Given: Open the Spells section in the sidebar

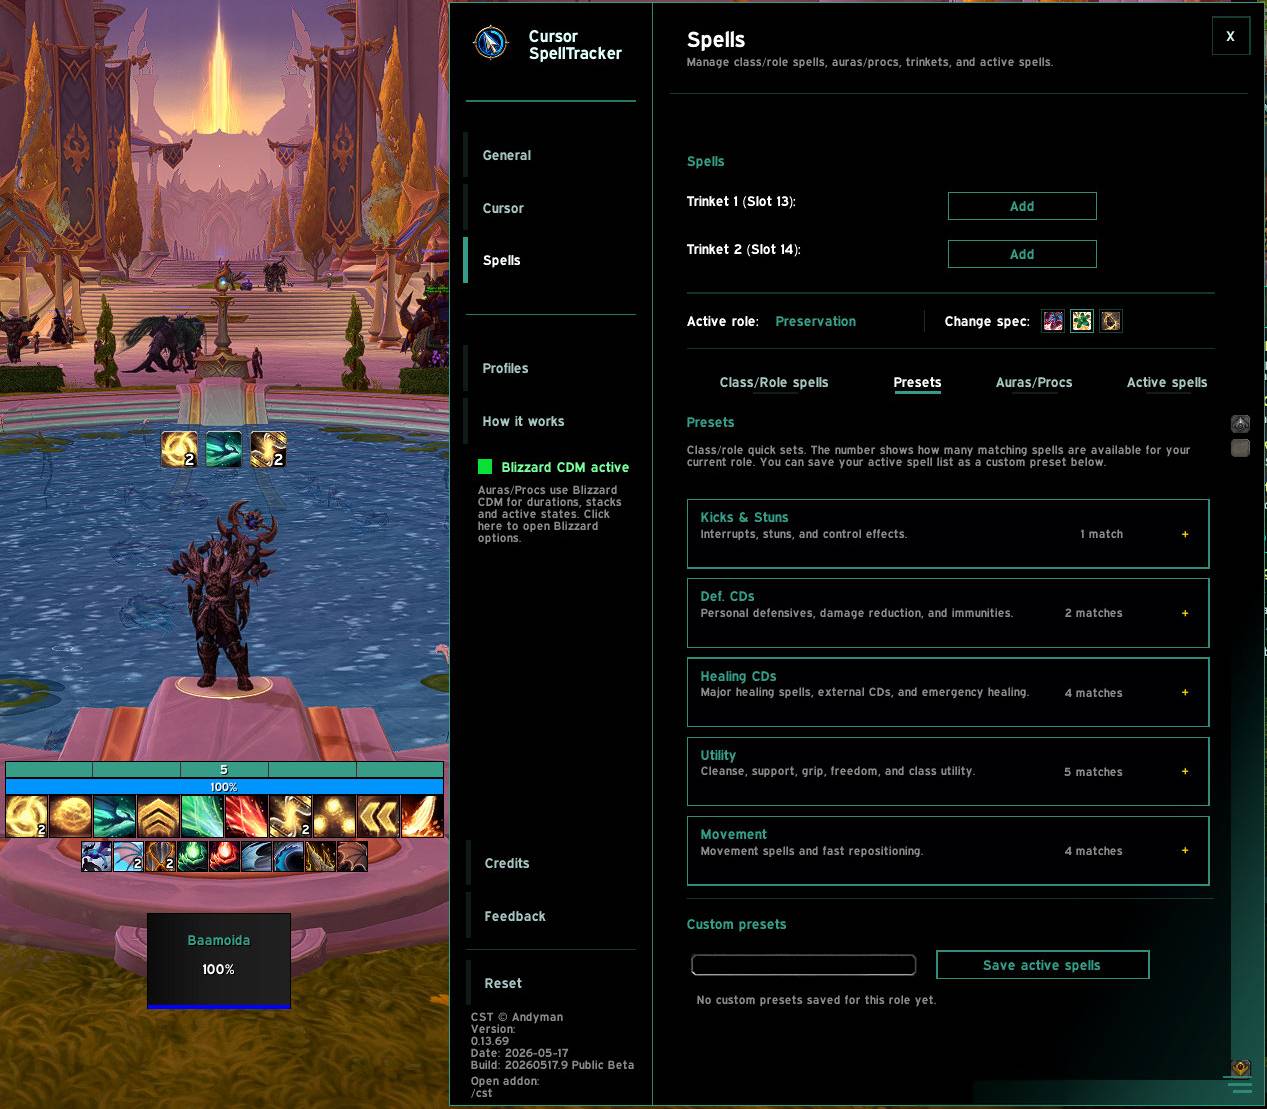Looking at the screenshot, I should 550,260.
